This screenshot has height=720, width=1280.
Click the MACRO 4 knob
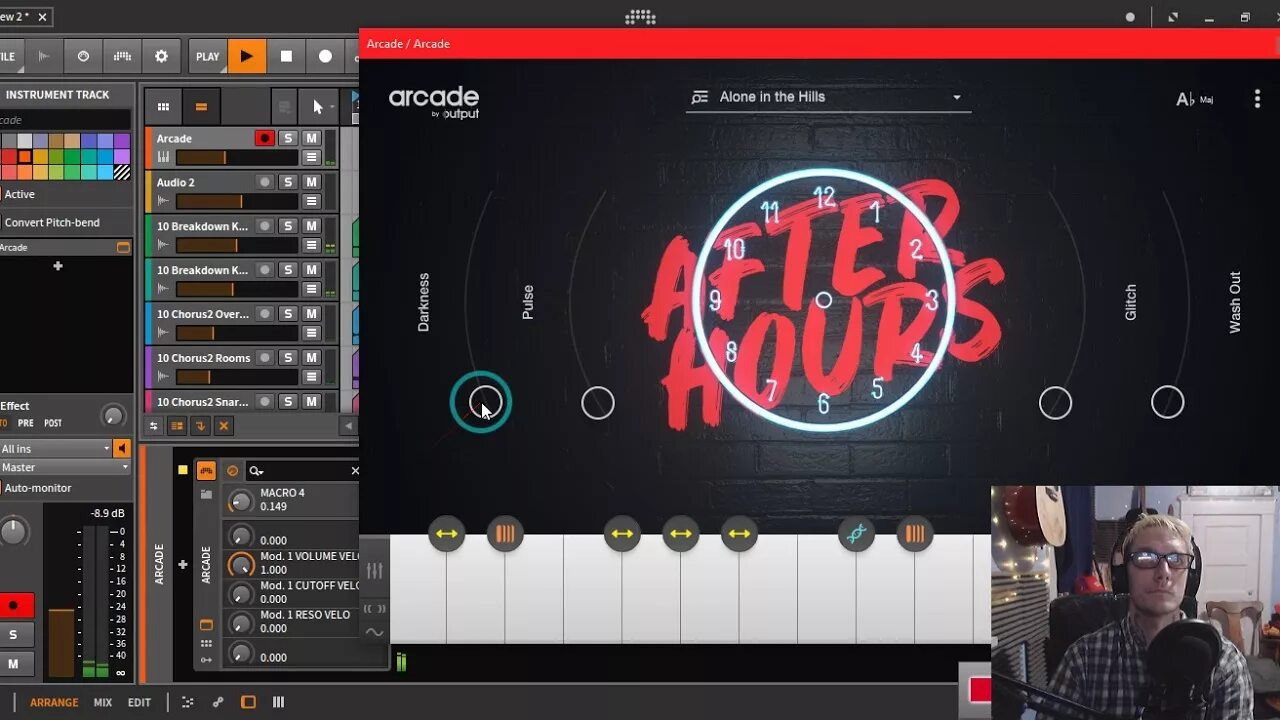click(241, 500)
